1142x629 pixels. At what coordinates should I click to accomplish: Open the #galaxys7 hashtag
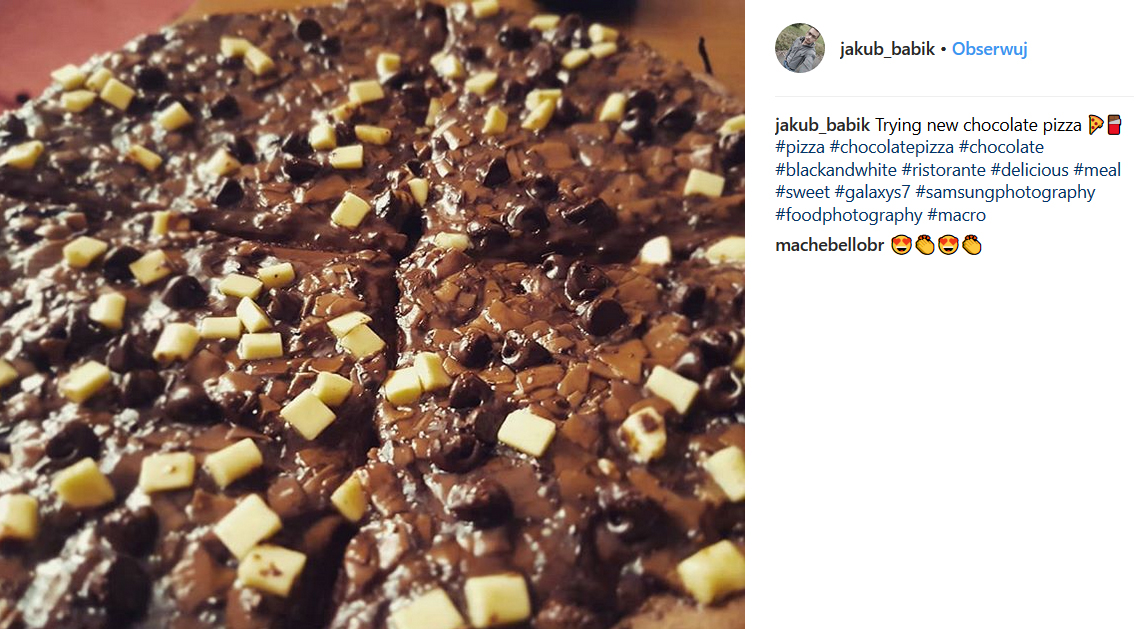click(872, 193)
